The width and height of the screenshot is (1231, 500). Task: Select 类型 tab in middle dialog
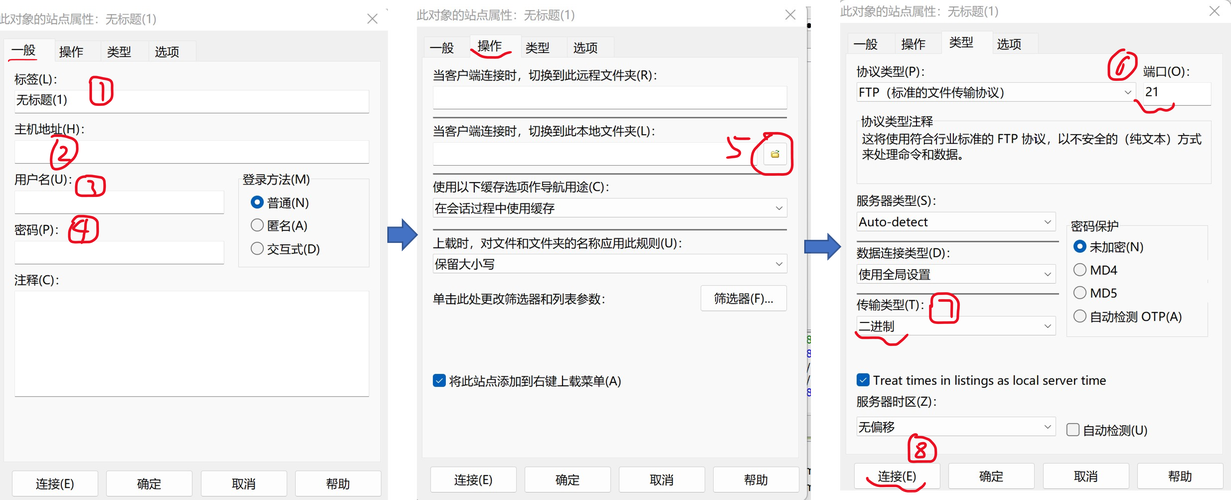[x=537, y=47]
